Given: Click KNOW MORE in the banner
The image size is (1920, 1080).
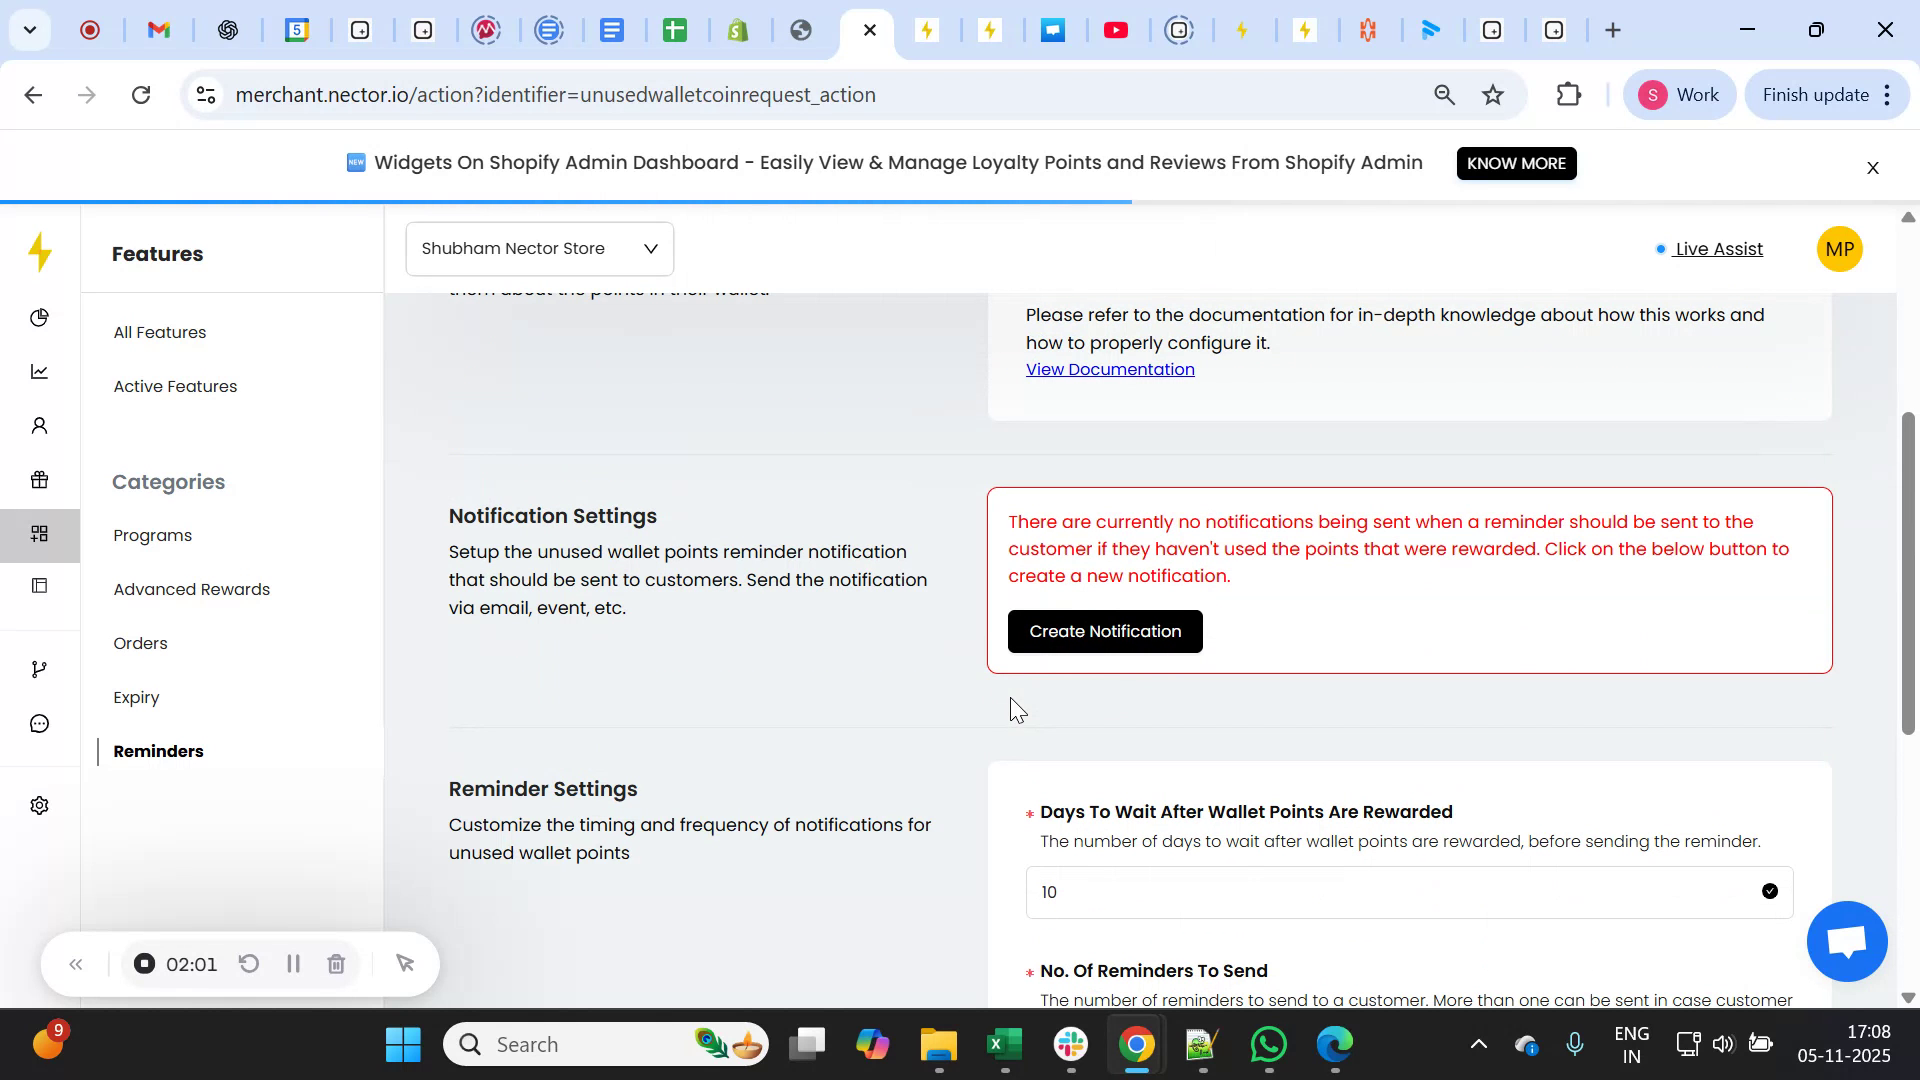Looking at the screenshot, I should pos(1516,163).
